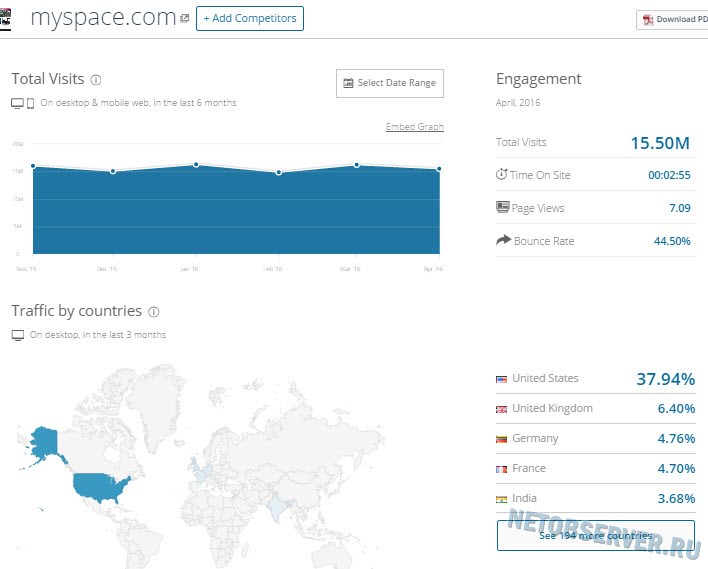This screenshot has width=708, height=569.
Task: Select the Apr 16 data point on the chart
Action: point(439,169)
